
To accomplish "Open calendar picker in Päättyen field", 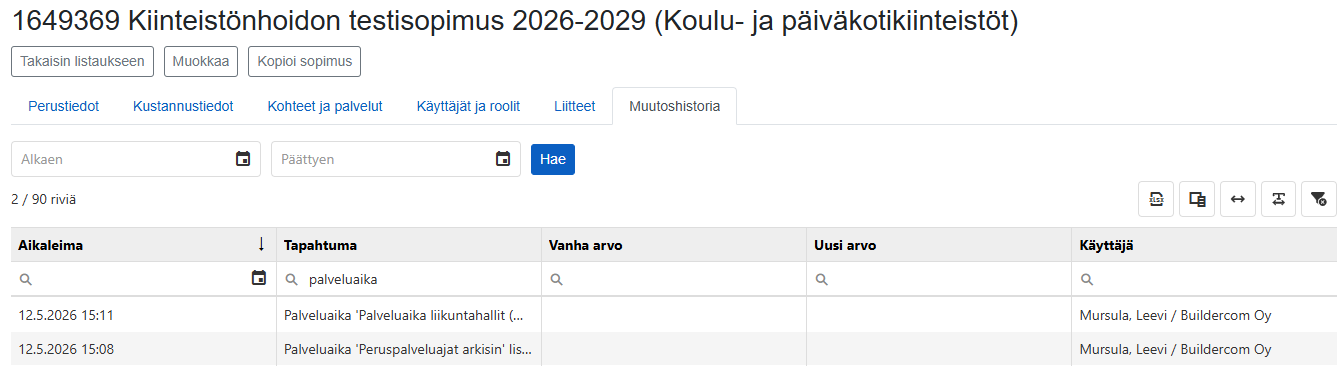I will pyautogui.click(x=503, y=159).
